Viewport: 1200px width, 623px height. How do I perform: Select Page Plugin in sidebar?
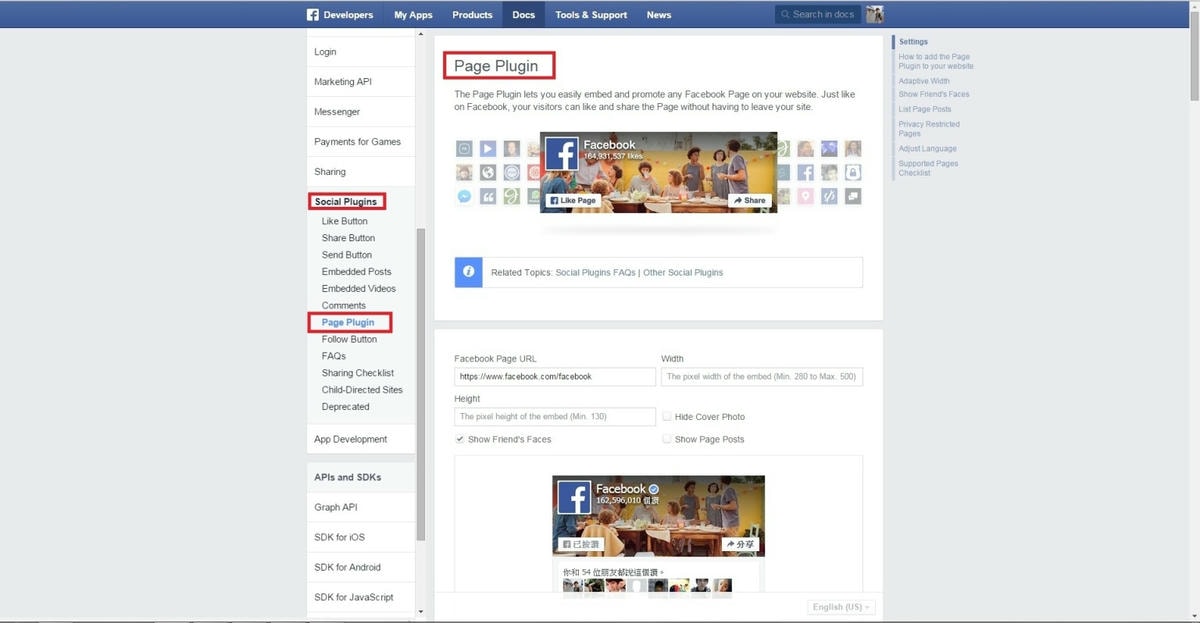point(348,323)
